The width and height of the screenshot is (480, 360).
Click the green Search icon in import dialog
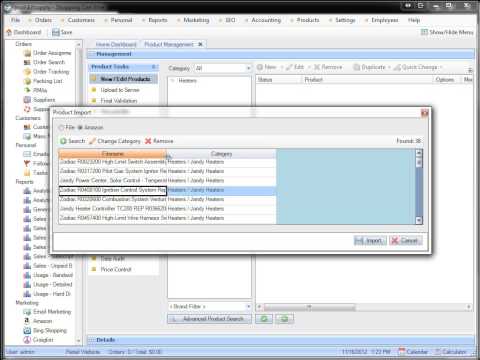[63, 141]
